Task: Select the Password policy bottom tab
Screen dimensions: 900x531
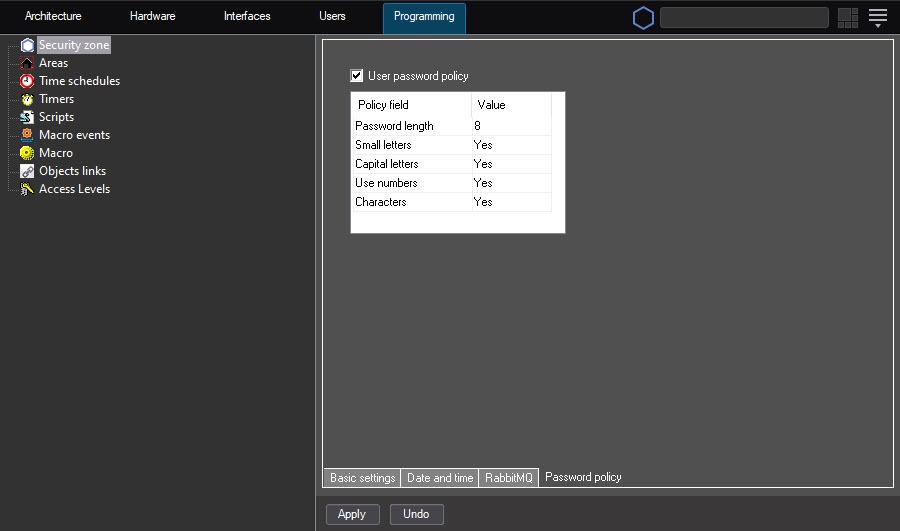Action: coord(583,477)
